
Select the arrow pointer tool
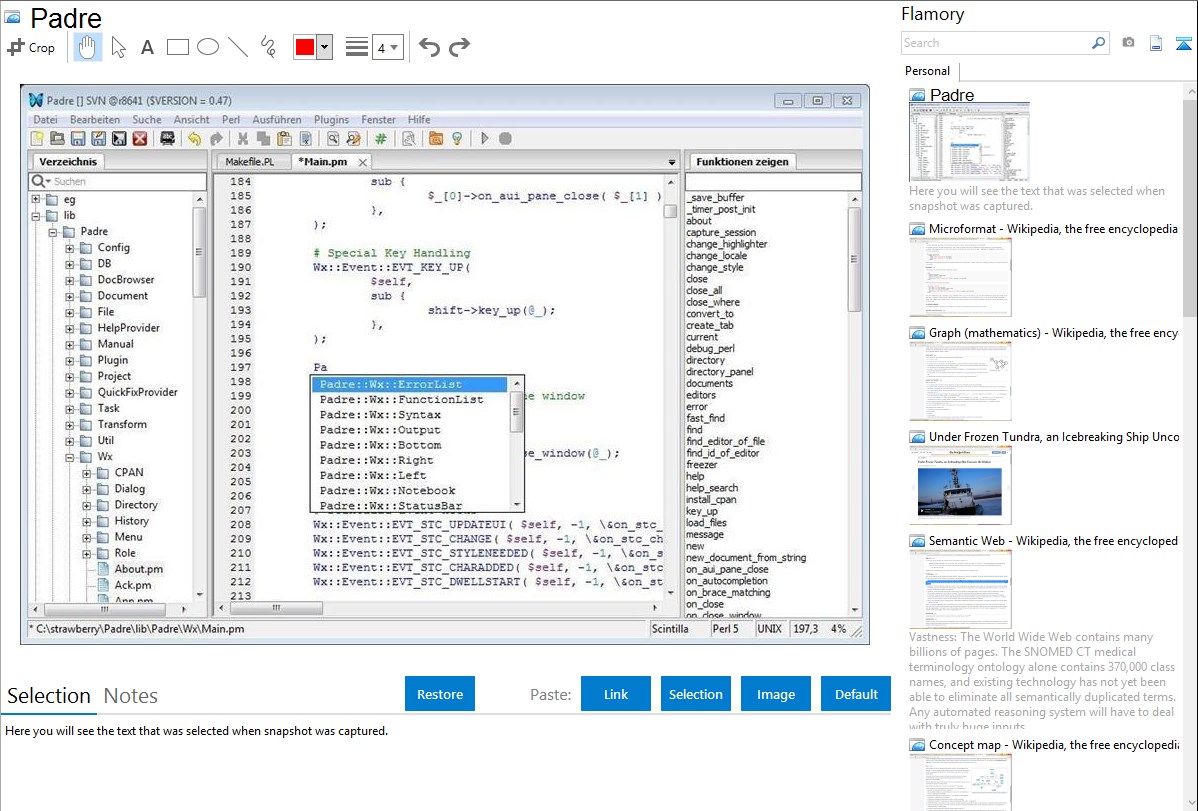coord(119,47)
